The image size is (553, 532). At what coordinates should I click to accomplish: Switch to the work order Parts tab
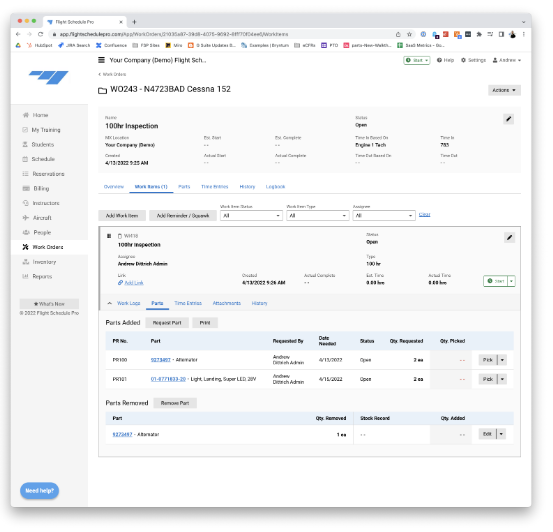184,187
